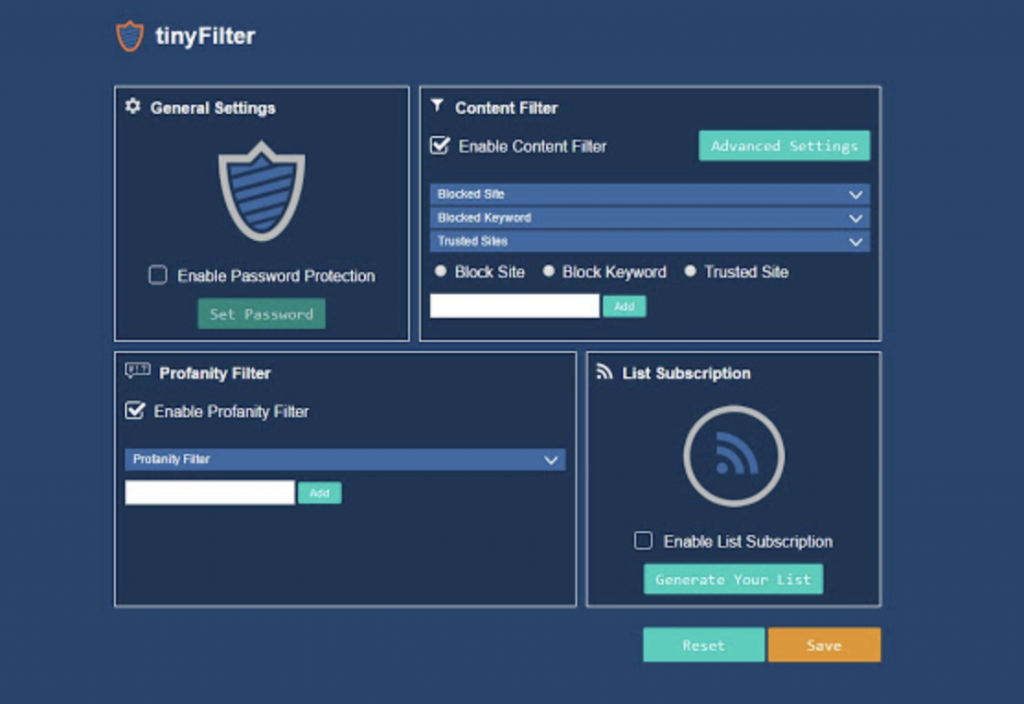Open the Blocked Keyword dropdown chevron
The width and height of the screenshot is (1024, 704).
point(856,218)
